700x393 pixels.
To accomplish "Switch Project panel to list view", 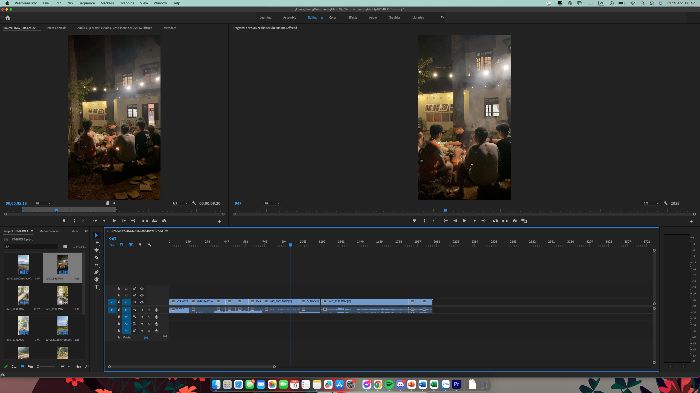I will click(14, 367).
